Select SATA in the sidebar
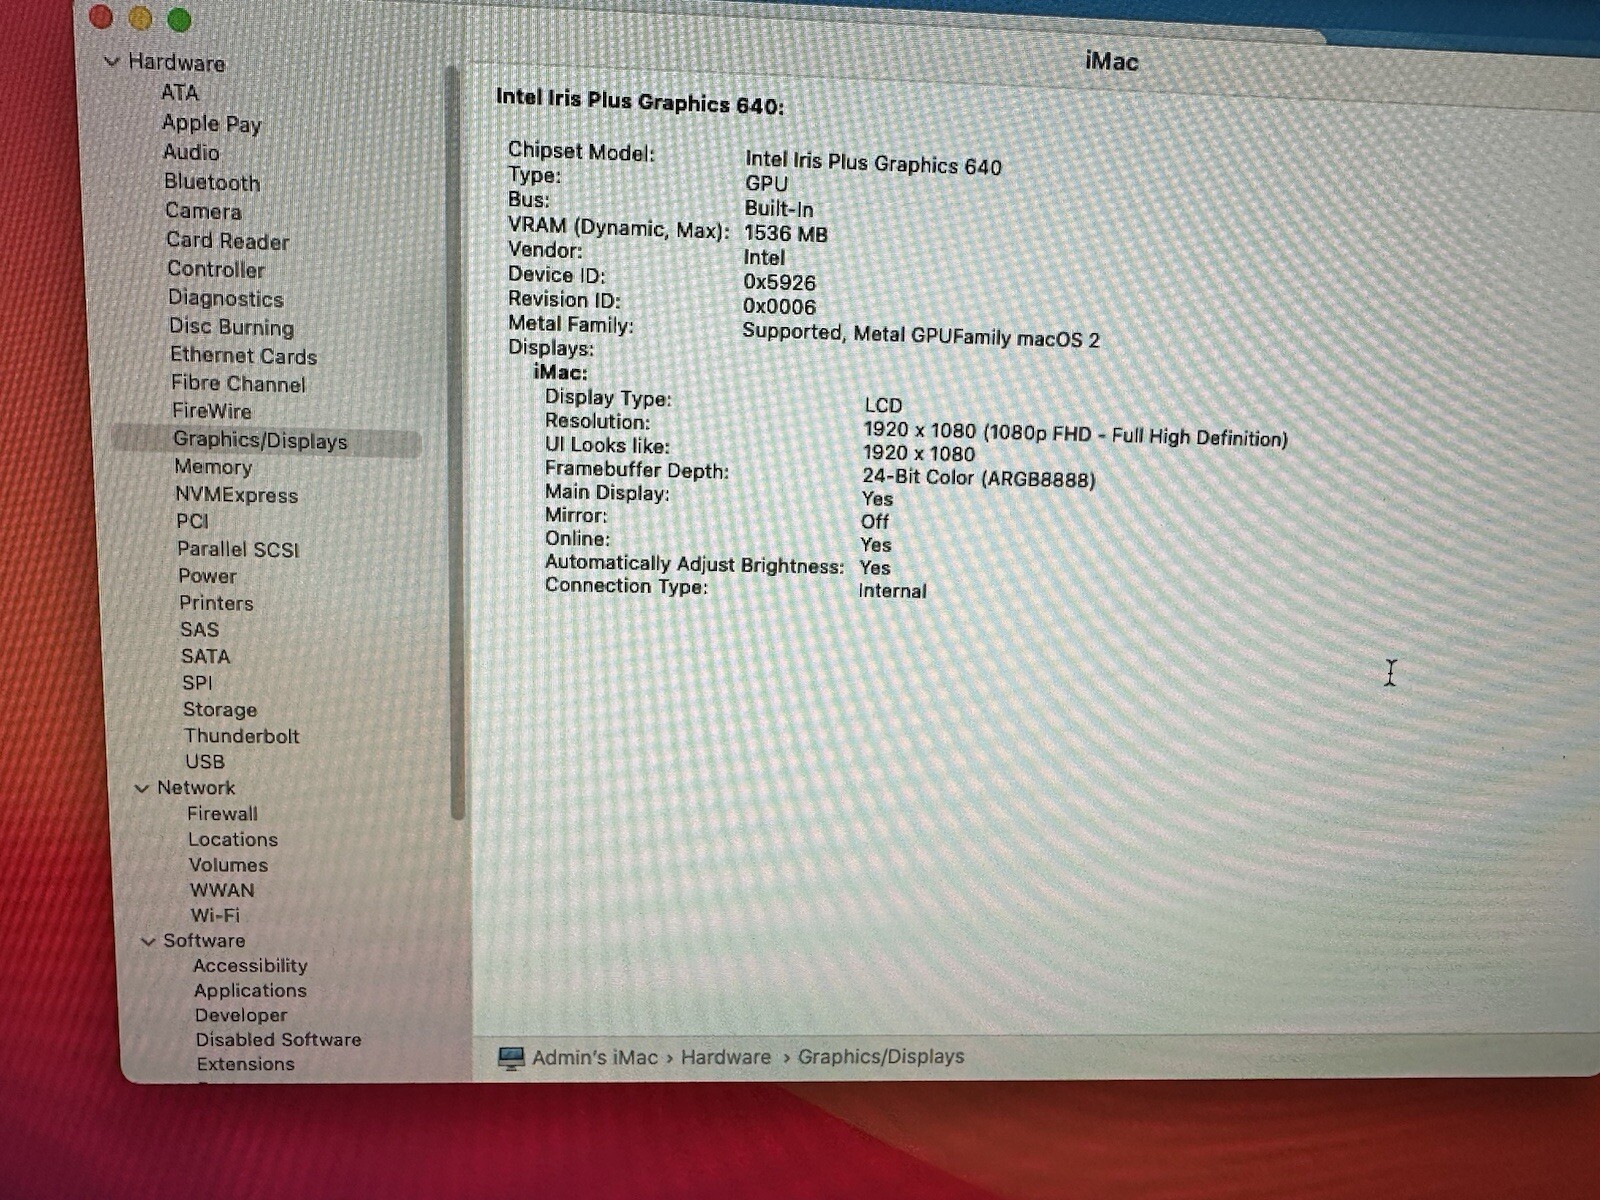This screenshot has width=1600, height=1200. pos(205,657)
